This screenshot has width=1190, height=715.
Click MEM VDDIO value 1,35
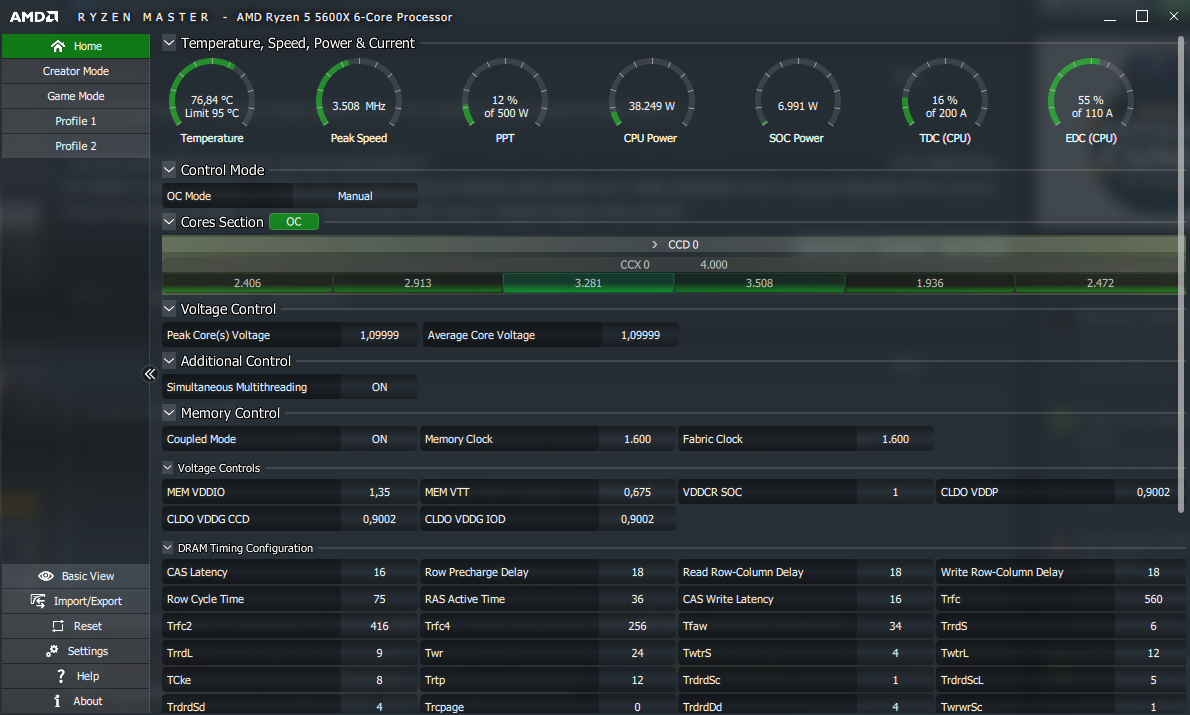[379, 493]
